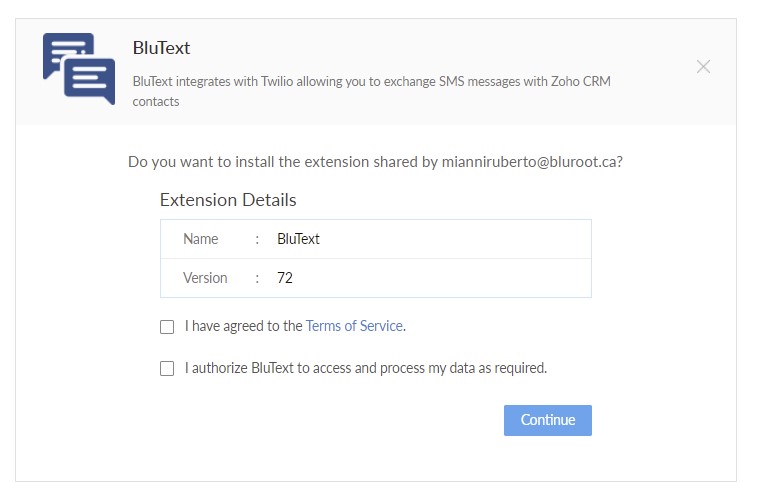Click the version number 72
Viewport: 758px width, 504px height.
tap(285, 278)
